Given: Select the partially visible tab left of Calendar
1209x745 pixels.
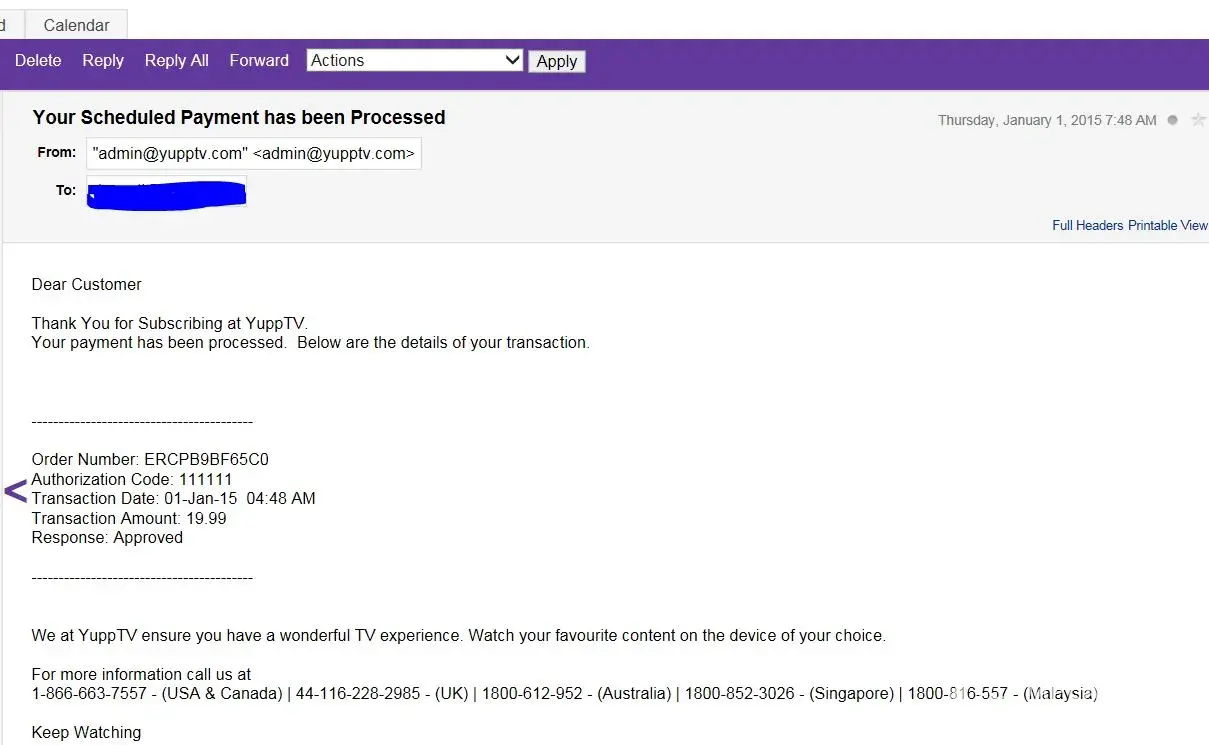Looking at the screenshot, I should coord(6,25).
